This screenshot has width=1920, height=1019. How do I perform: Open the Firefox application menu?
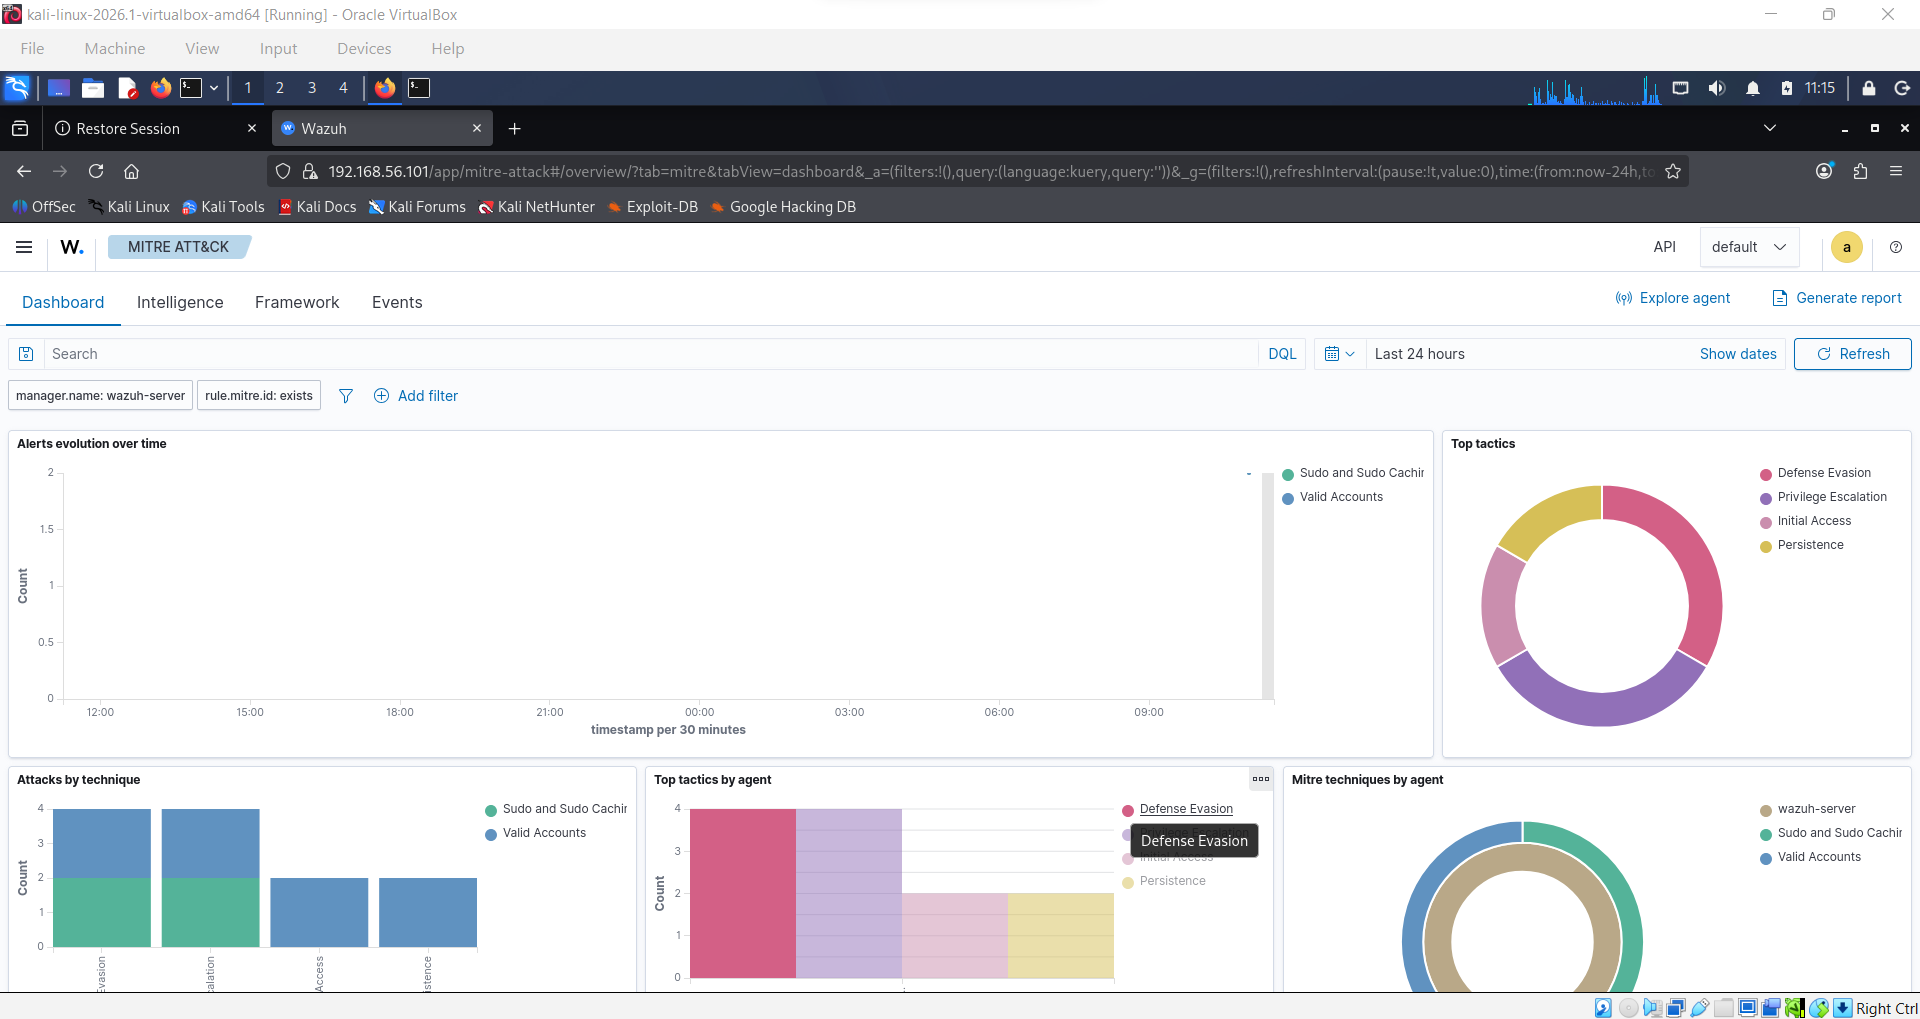point(1896,171)
